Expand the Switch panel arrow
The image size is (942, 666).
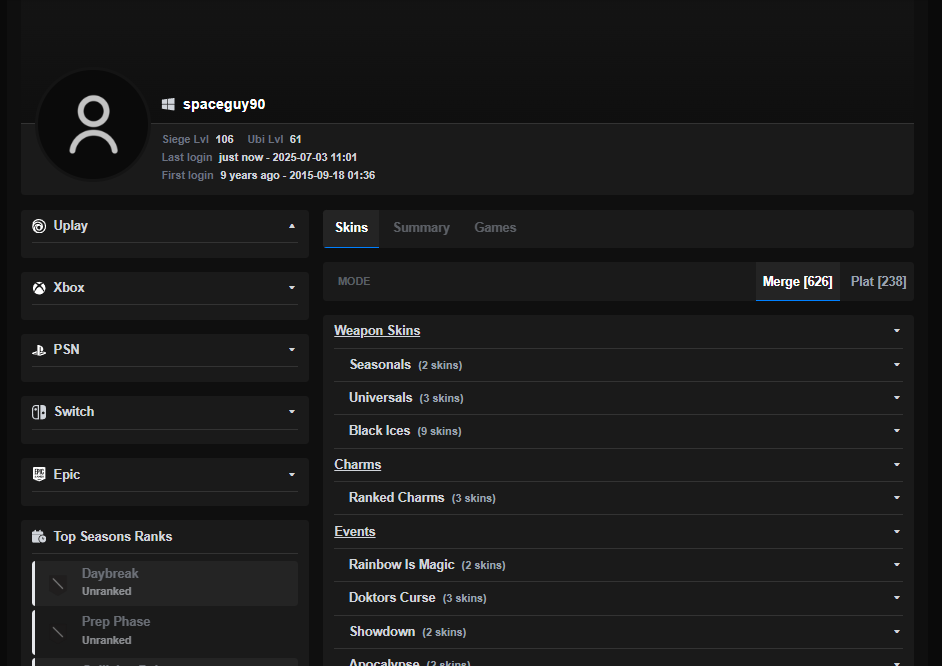tap(292, 411)
